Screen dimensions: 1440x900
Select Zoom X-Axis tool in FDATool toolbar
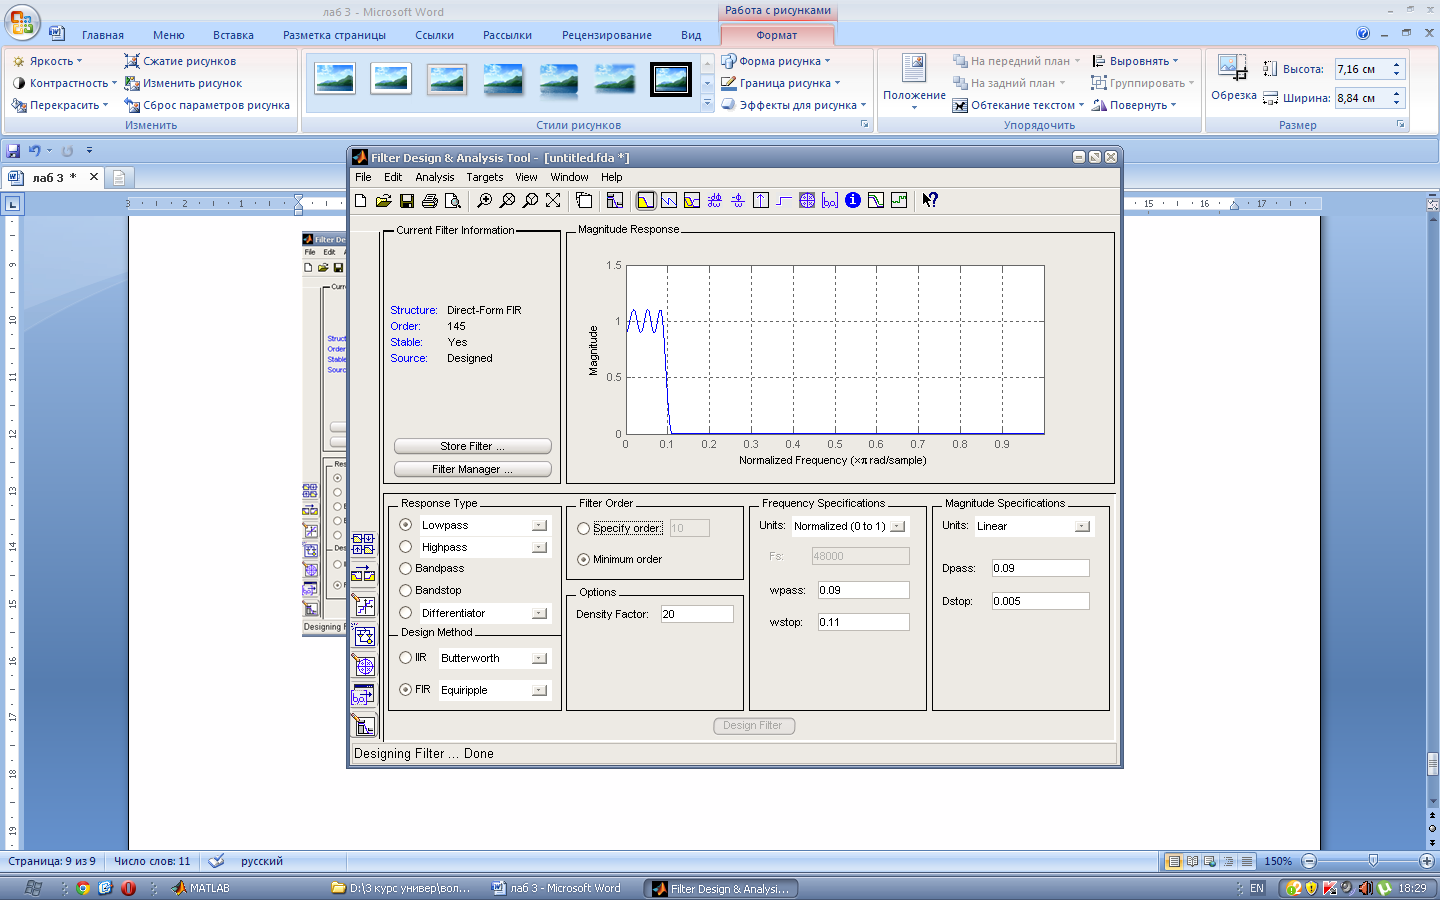tap(508, 200)
